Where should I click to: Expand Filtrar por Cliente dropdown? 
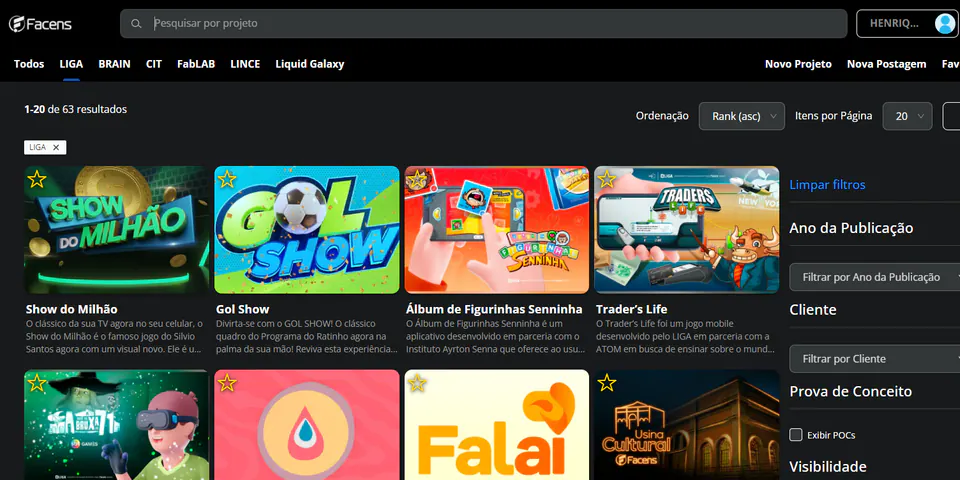pyautogui.click(x=875, y=359)
